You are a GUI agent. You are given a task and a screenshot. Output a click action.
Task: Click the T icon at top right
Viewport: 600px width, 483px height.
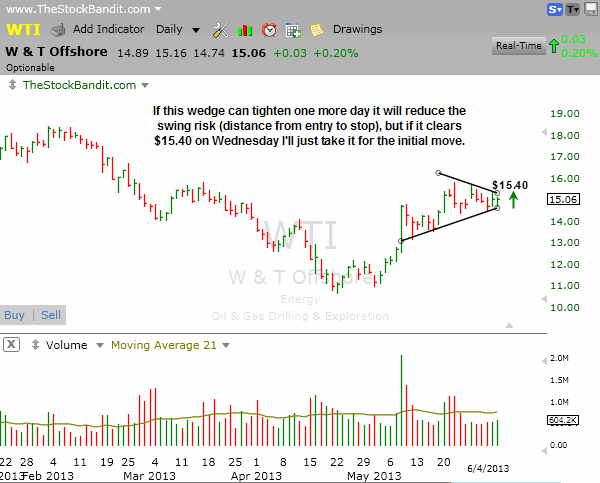tap(573, 10)
